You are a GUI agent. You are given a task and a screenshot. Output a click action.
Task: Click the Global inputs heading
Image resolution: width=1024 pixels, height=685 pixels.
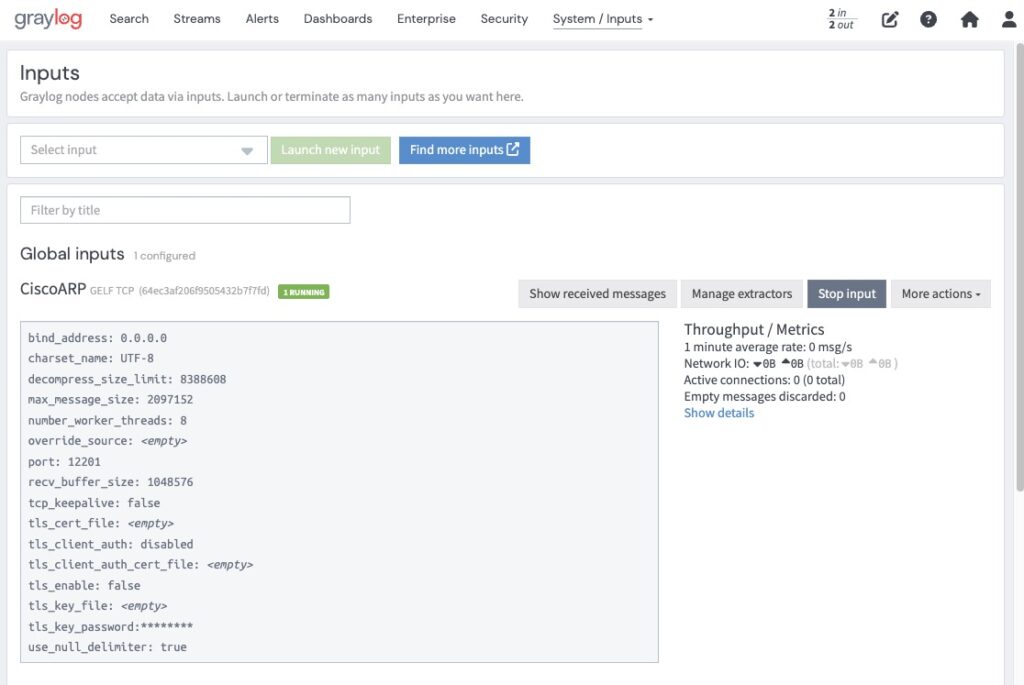point(72,254)
